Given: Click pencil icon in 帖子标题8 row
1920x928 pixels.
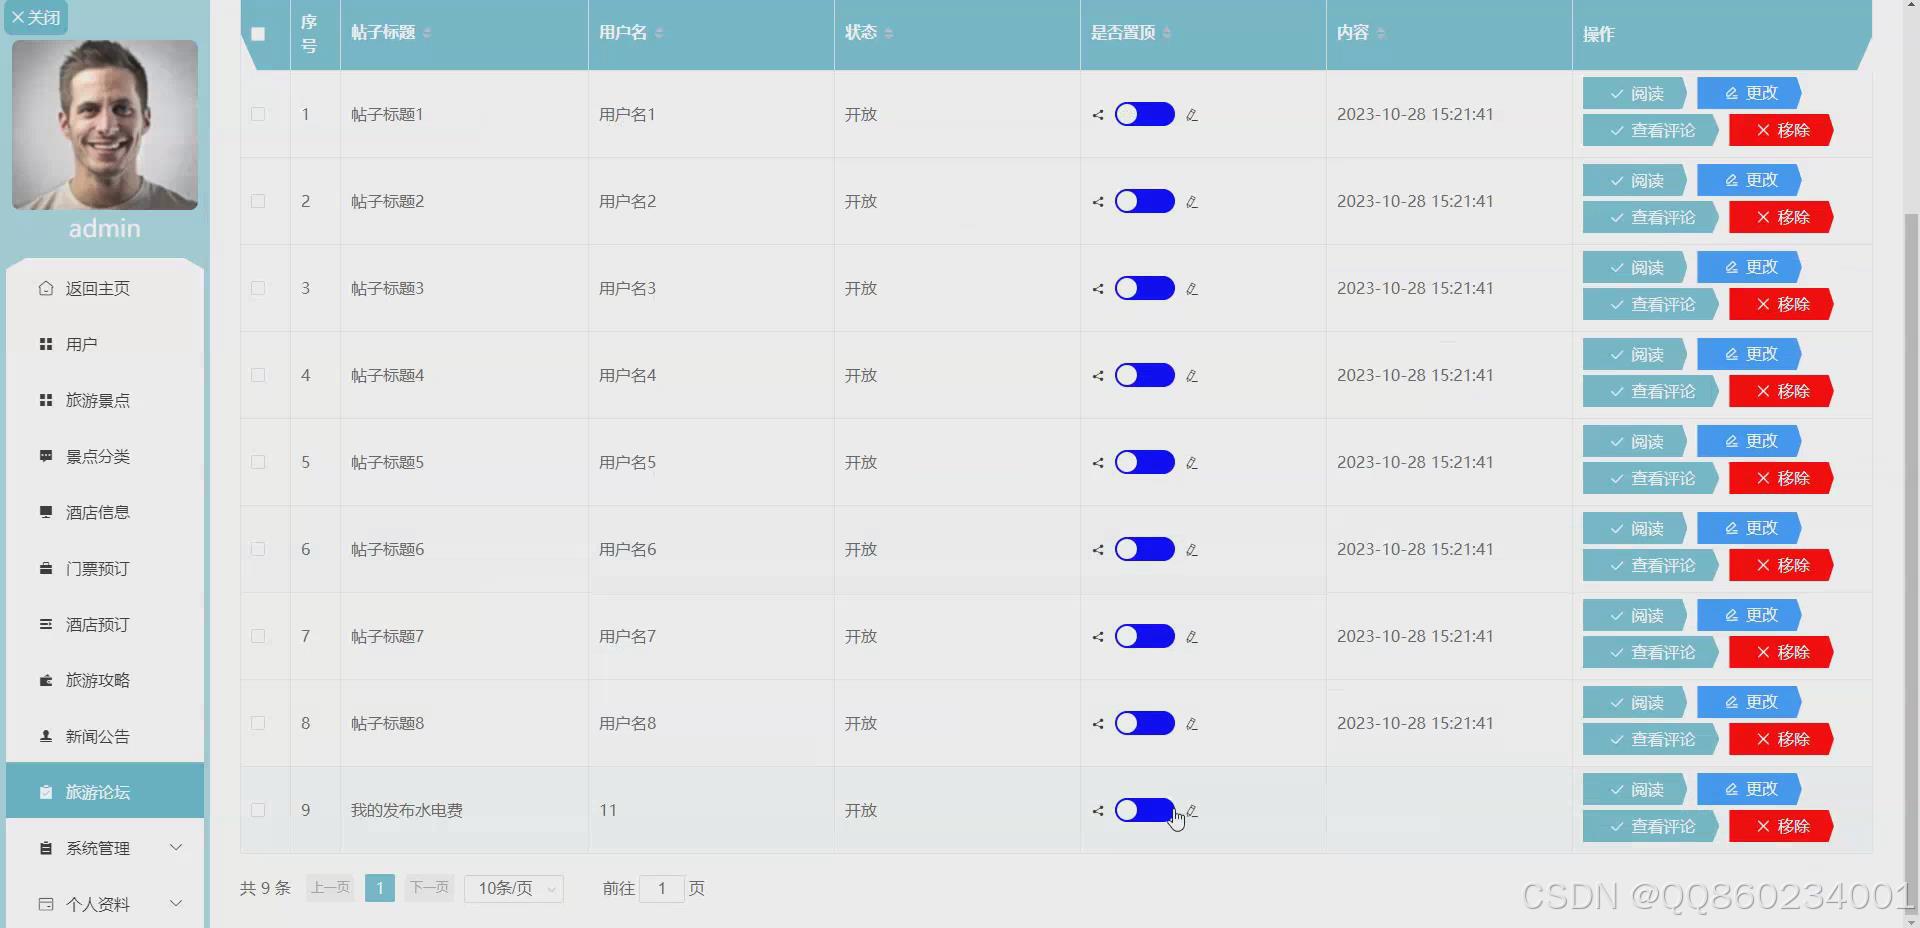Looking at the screenshot, I should click(1191, 724).
